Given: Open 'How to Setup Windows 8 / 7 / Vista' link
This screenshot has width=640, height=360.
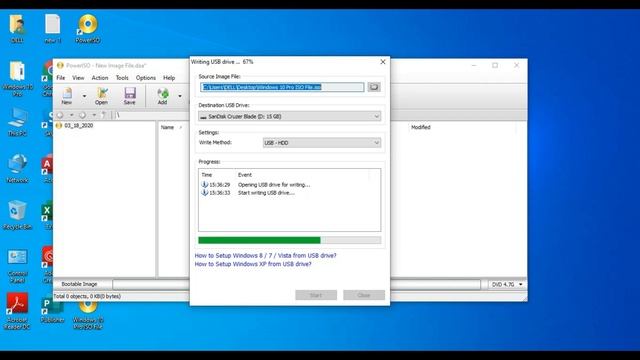Looking at the screenshot, I should tap(266, 256).
